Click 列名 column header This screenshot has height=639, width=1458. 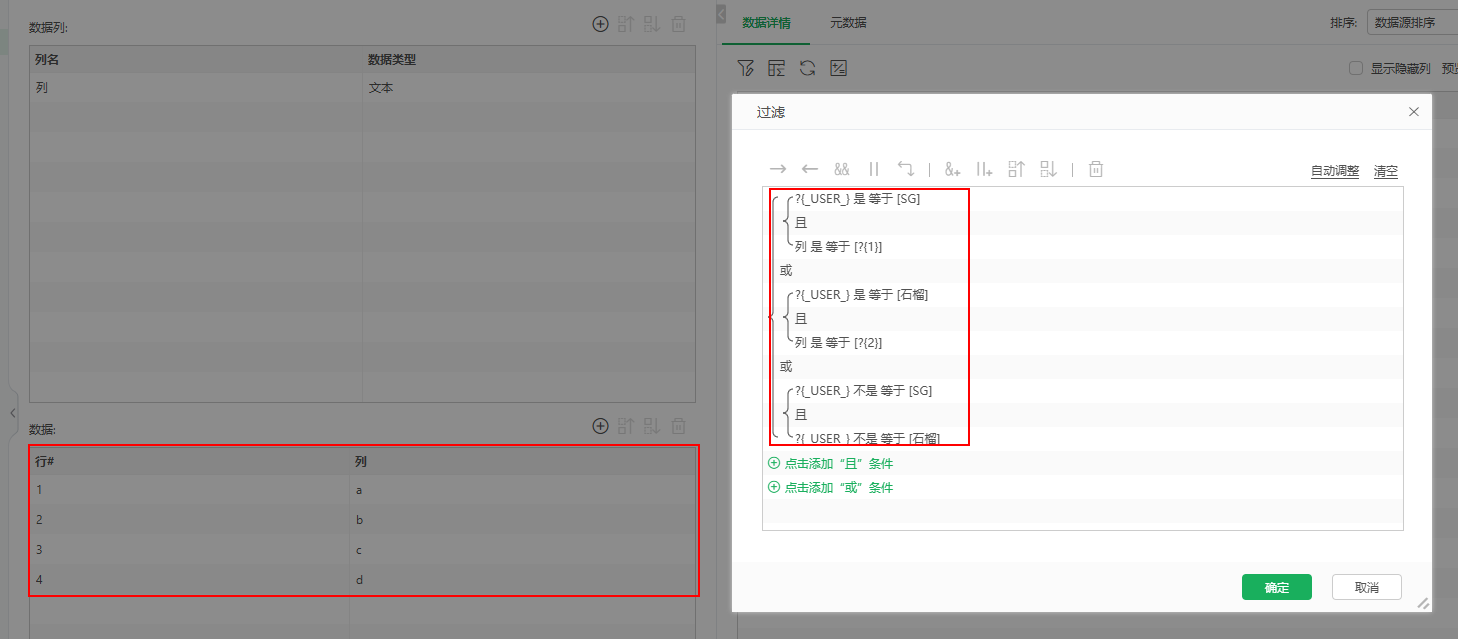196,60
